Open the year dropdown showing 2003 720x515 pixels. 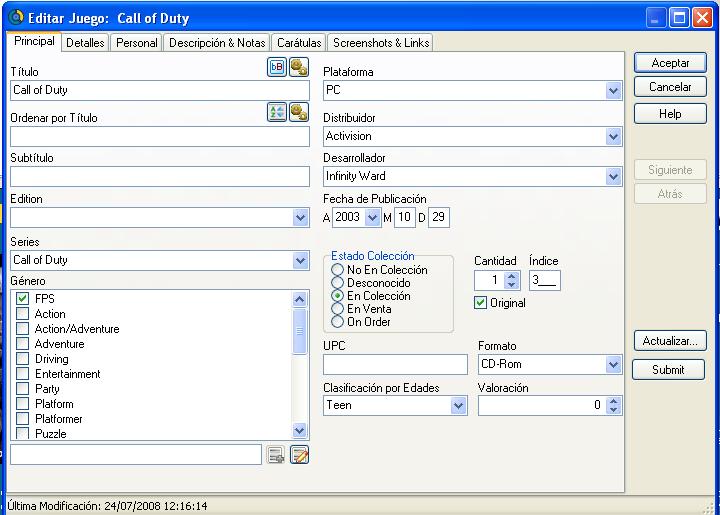tap(372, 217)
